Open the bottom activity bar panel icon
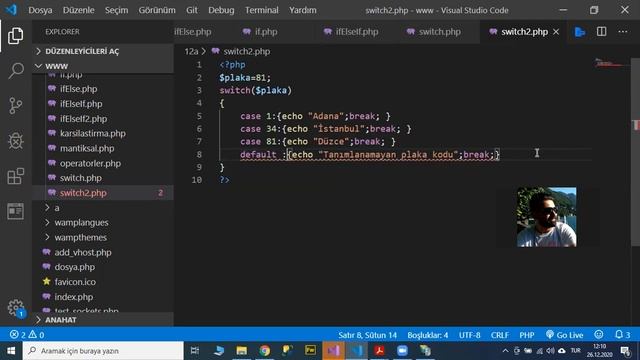This screenshot has height=360, width=640. pyautogui.click(x=16, y=211)
